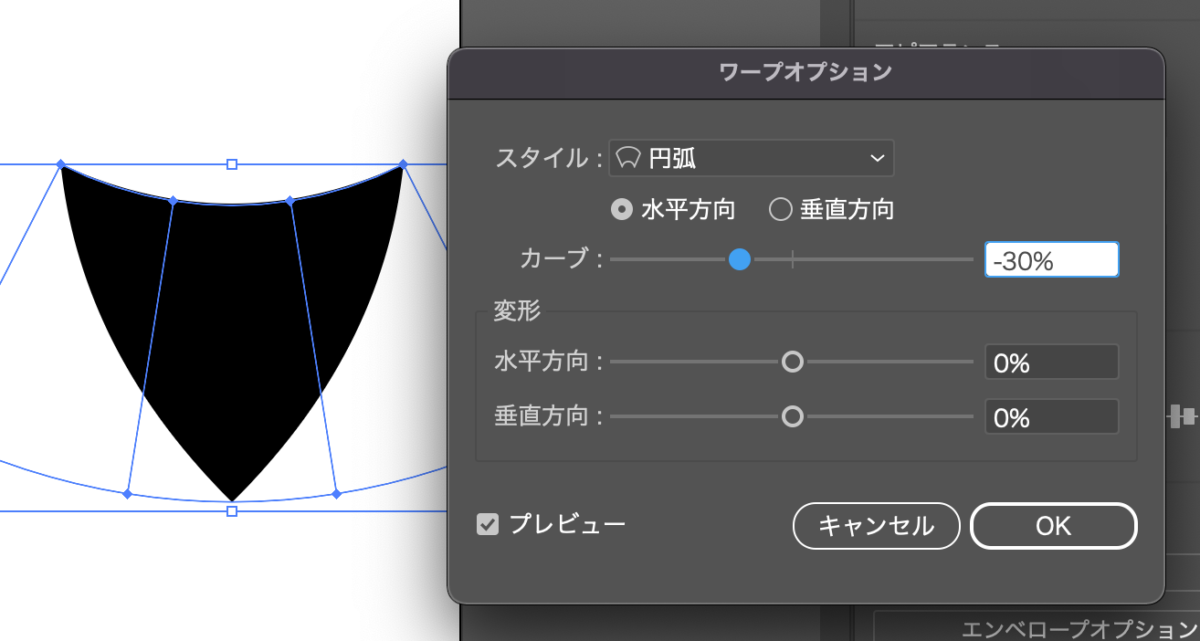Click the ワープオプション dialog title bar
Screen dimensions: 1200x641
[804, 71]
